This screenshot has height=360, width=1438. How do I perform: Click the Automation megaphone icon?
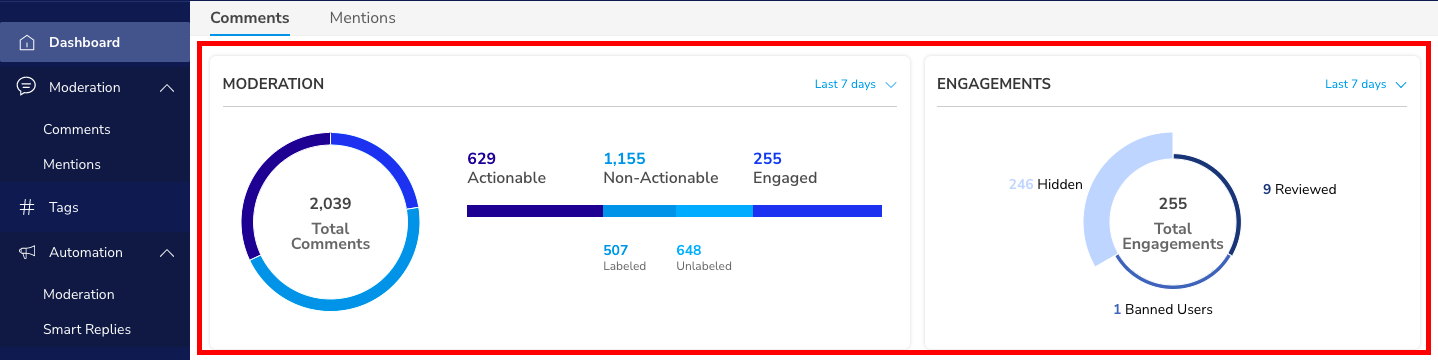point(27,252)
